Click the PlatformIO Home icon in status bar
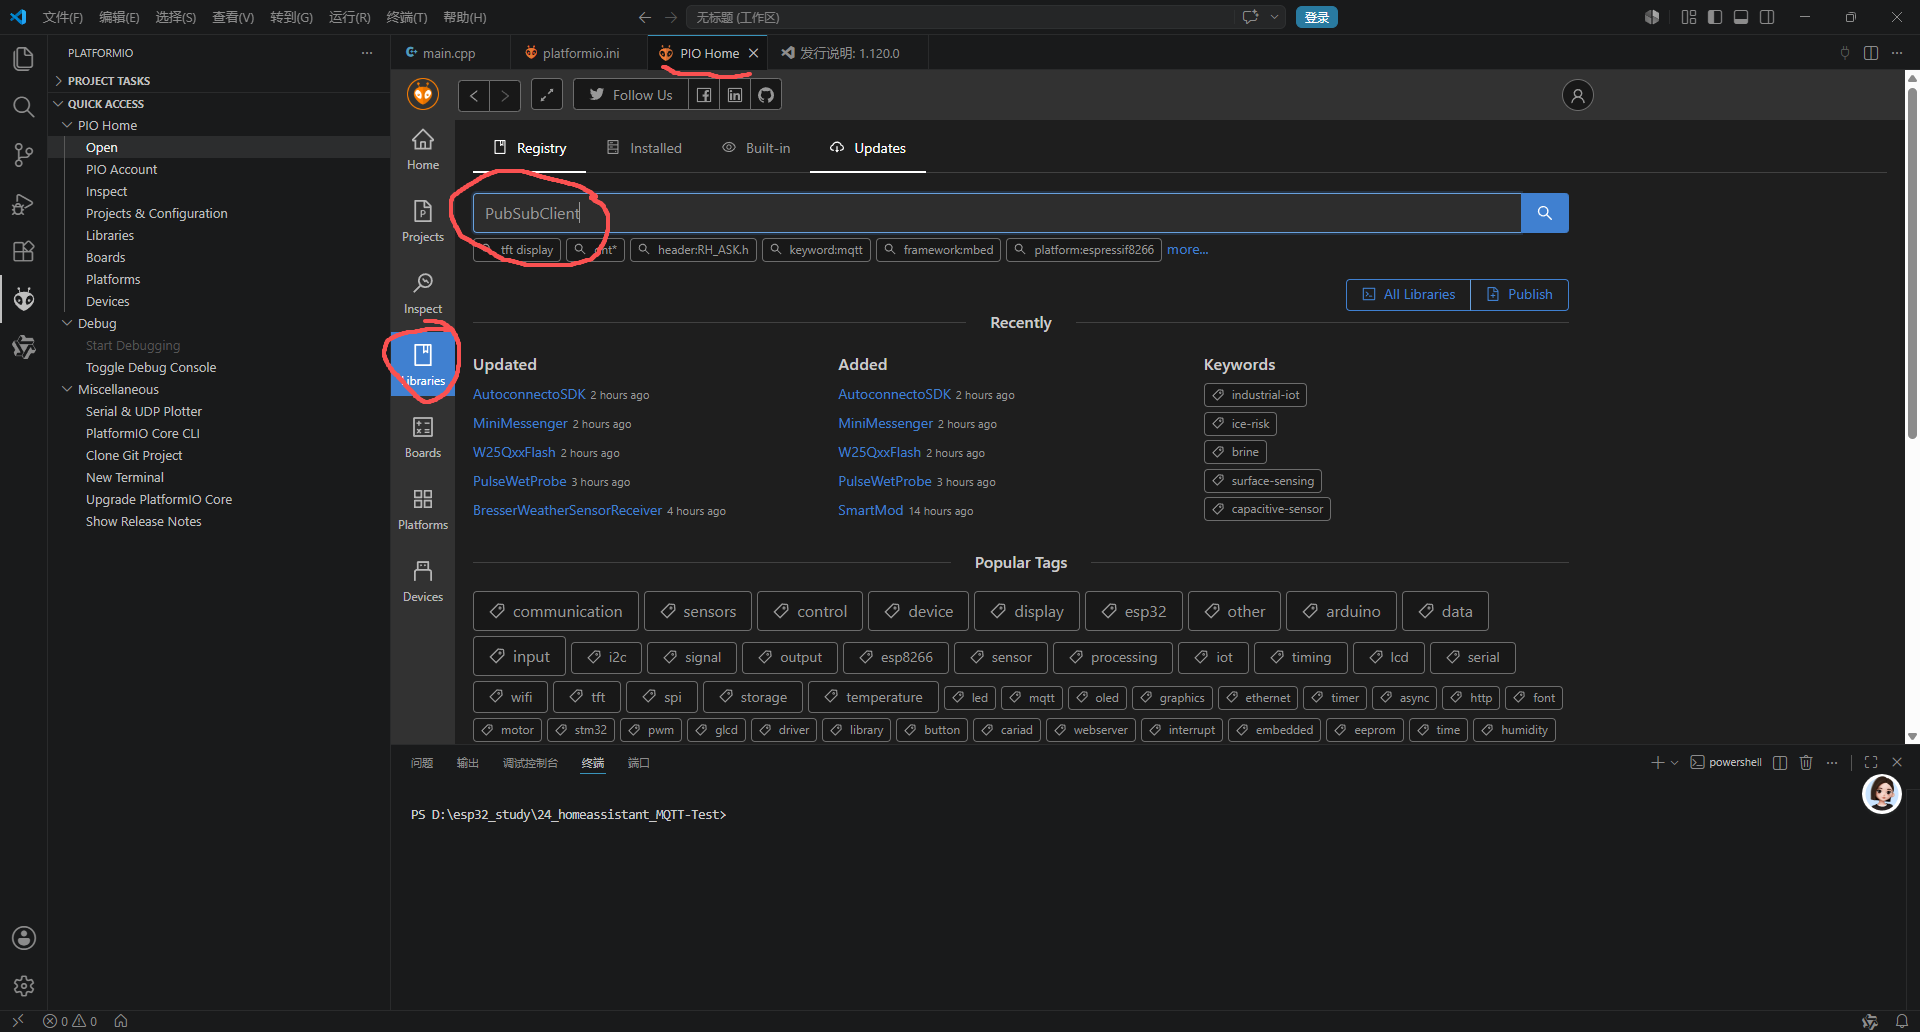 (121, 1021)
